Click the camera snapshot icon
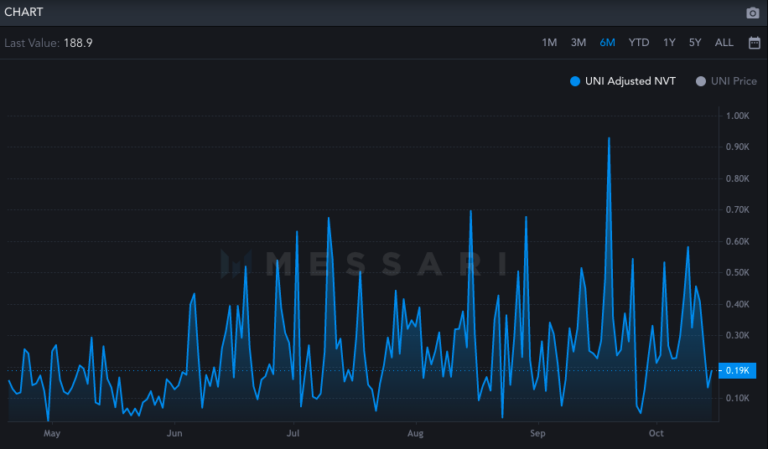768x449 pixels. click(x=753, y=13)
